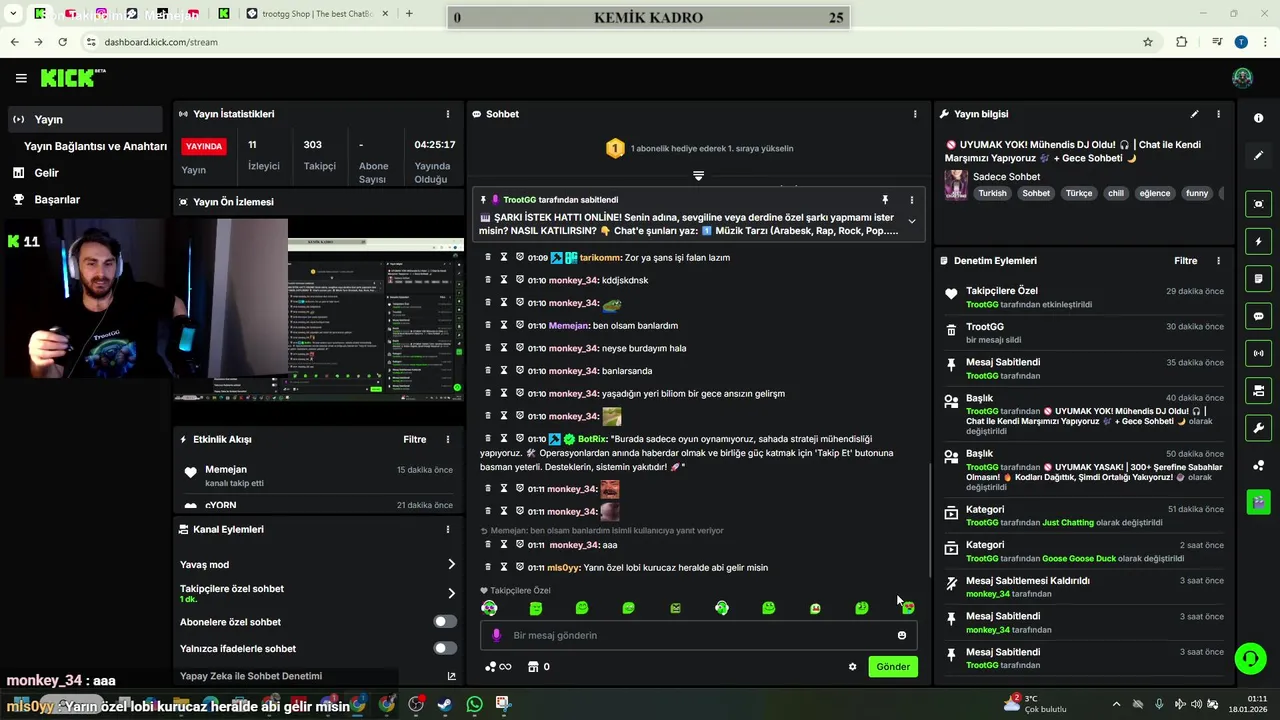Click the stream preview video thumbnail
Screen dimensions: 1280x720
(x=318, y=309)
